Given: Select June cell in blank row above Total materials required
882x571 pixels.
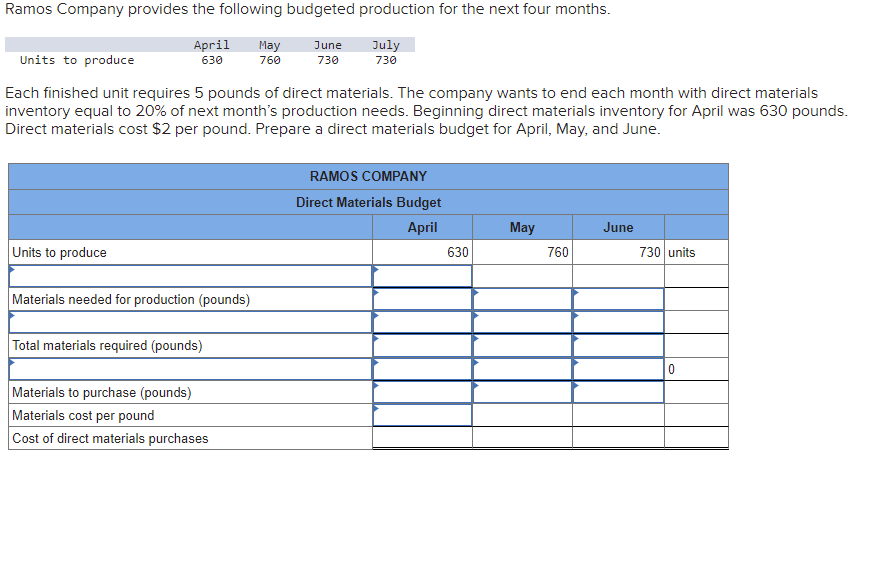Looking at the screenshot, I should [618, 322].
